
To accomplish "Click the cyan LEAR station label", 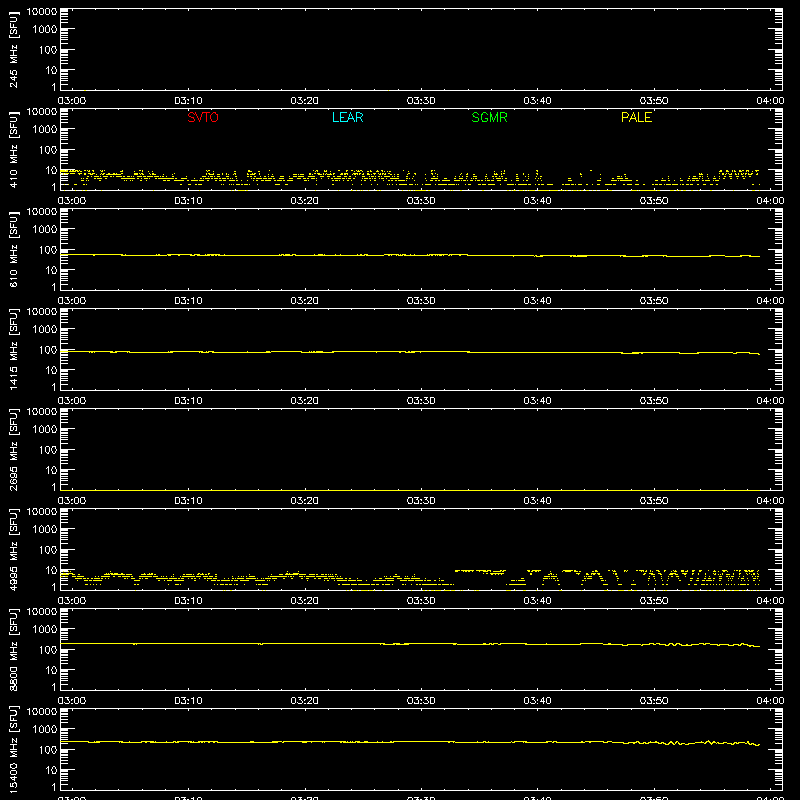I will 347,117.
